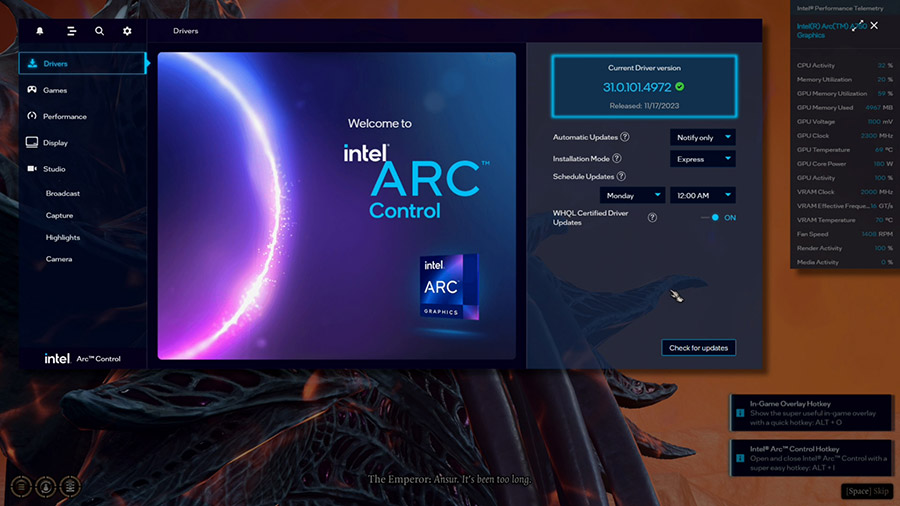Click the driver version 31.0.101.4972 text
900x506 pixels.
pos(637,87)
